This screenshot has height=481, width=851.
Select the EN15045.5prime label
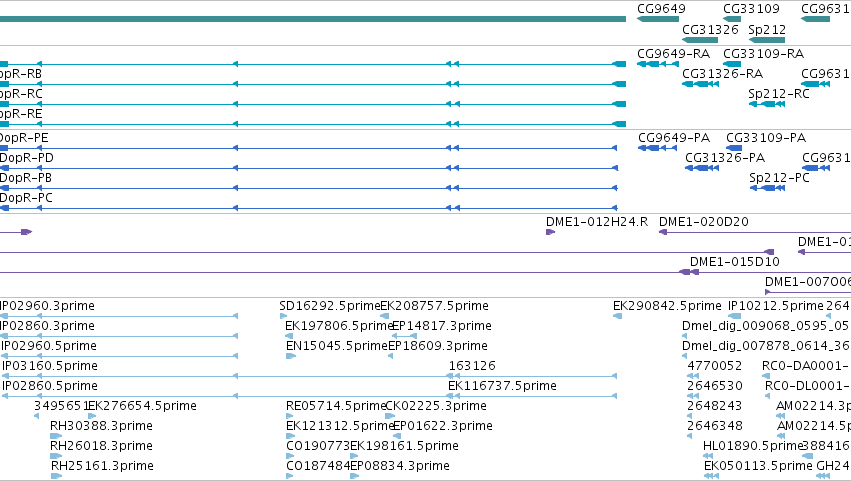[336, 346]
